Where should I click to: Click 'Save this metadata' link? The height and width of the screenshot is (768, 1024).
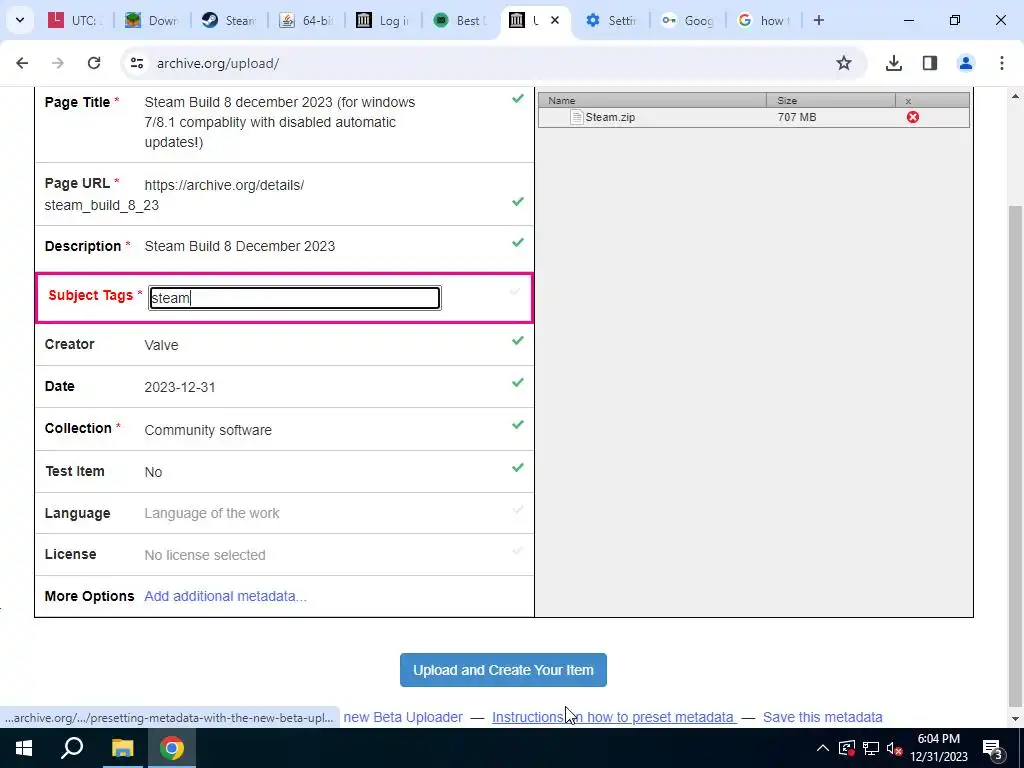point(822,717)
